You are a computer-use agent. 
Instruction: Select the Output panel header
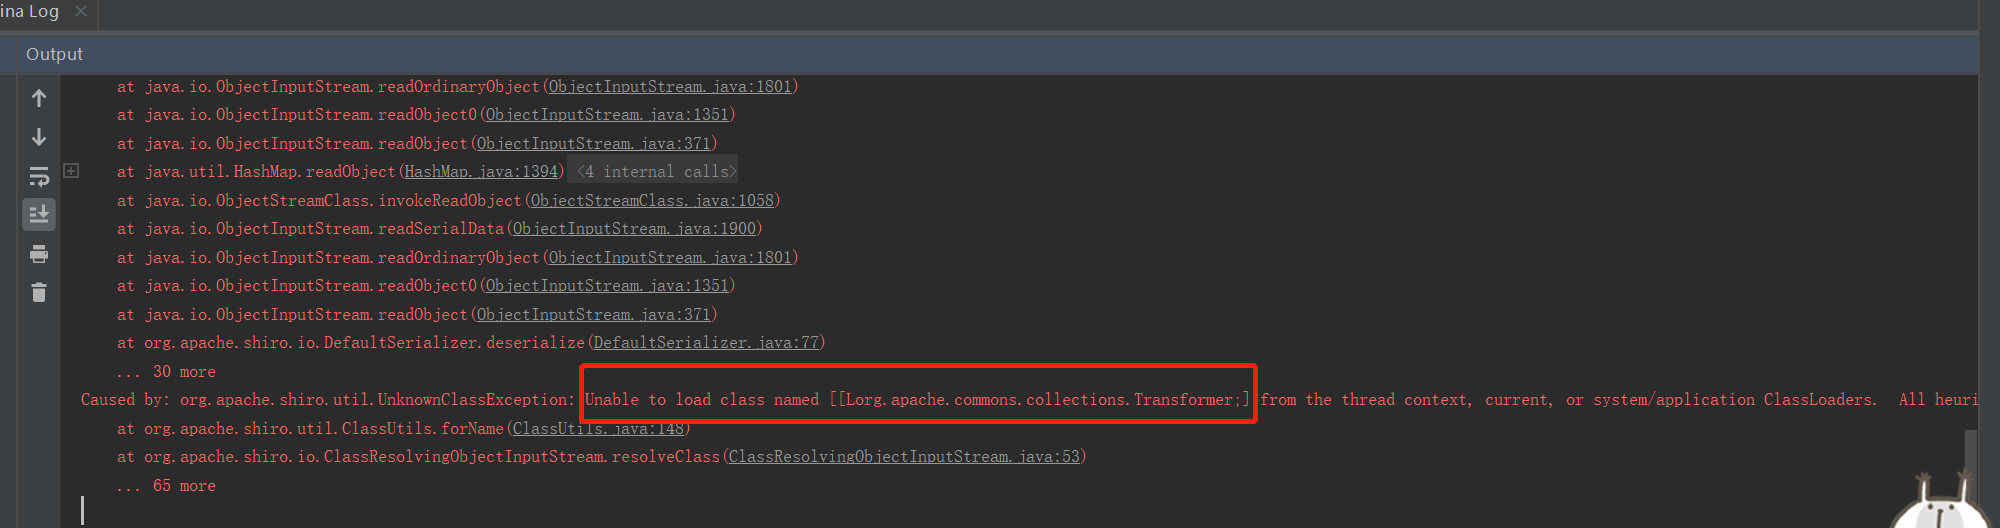(54, 54)
